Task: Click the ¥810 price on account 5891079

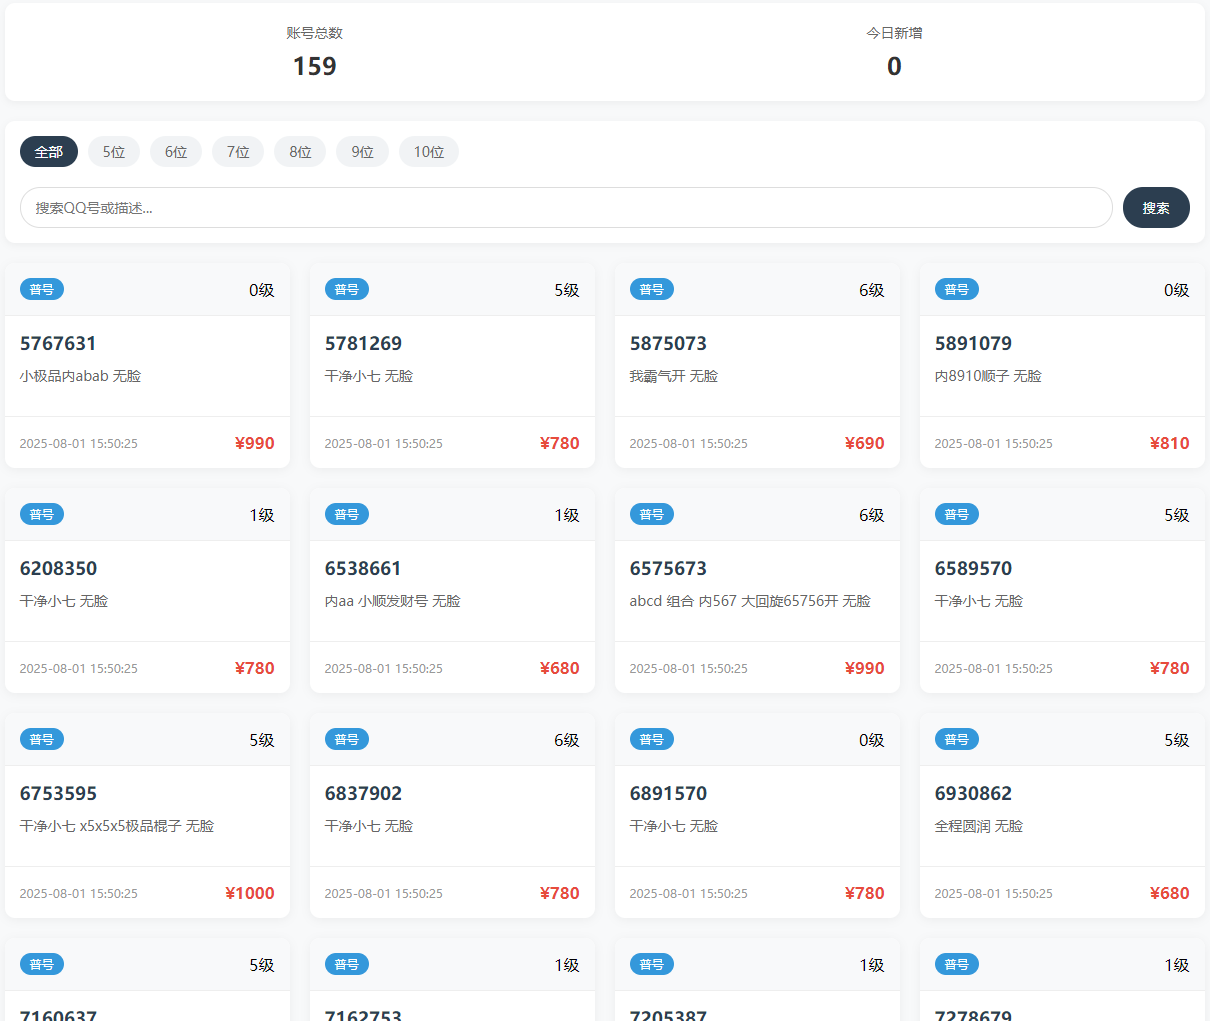Action: pyautogui.click(x=1169, y=443)
